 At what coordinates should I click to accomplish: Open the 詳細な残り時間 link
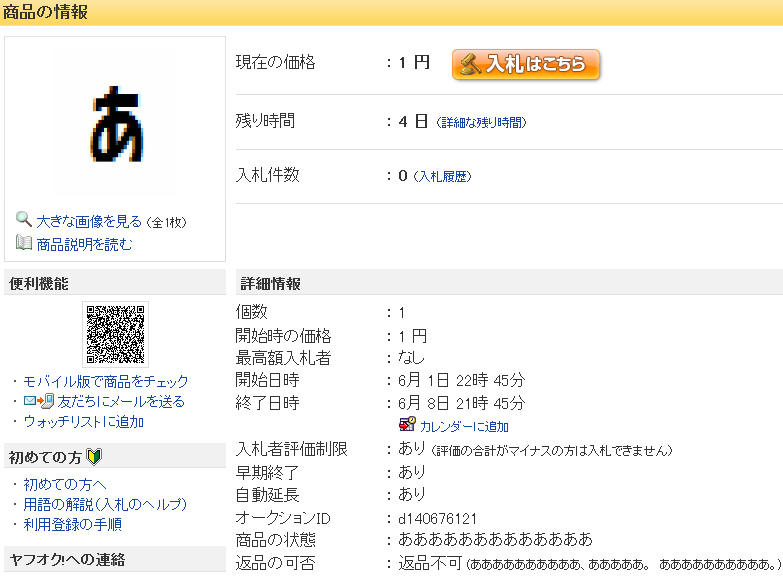(x=481, y=122)
